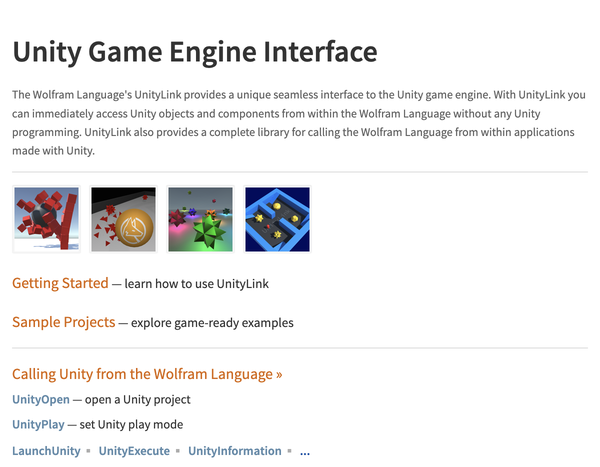Image resolution: width=600 pixels, height=467 pixels.
Task: Open the blue maze game thumbnail
Action: pyautogui.click(x=277, y=219)
